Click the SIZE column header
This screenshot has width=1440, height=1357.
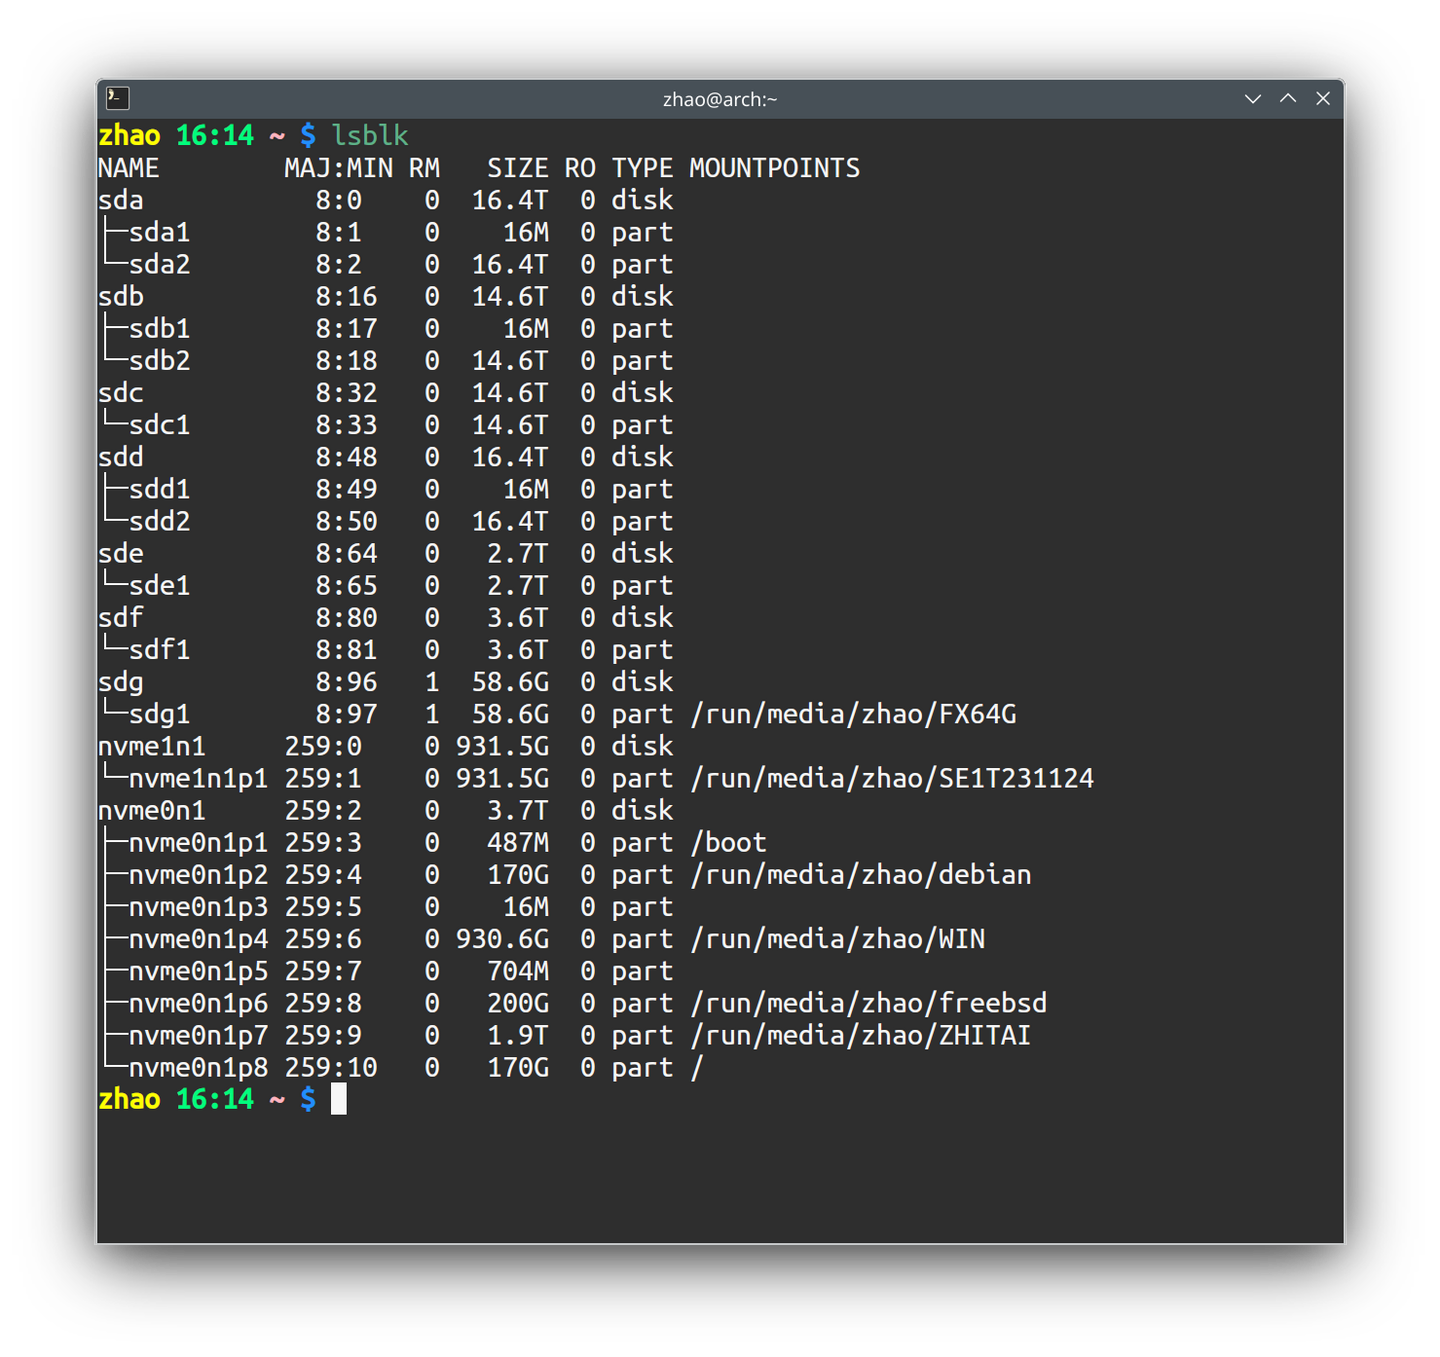(x=517, y=168)
